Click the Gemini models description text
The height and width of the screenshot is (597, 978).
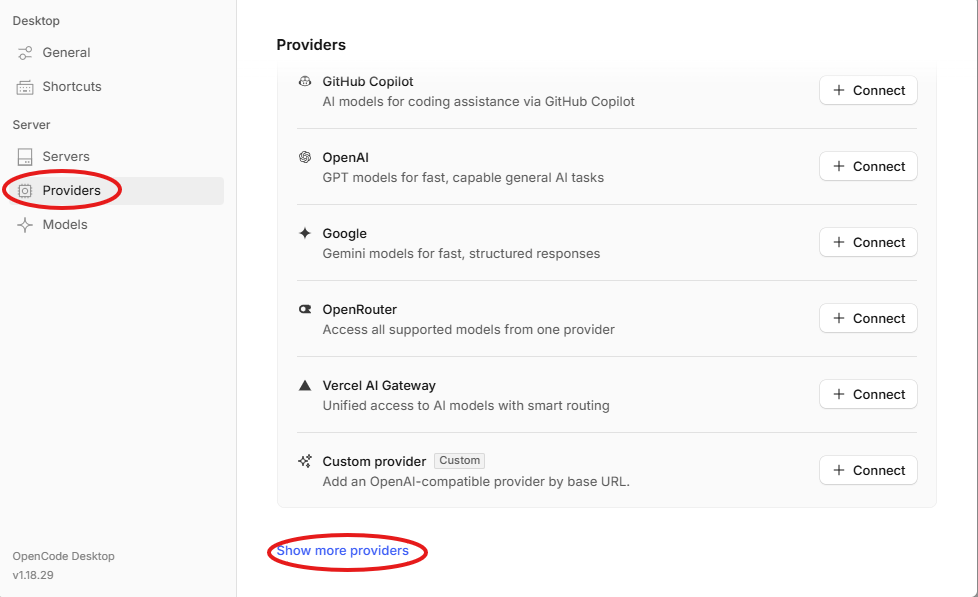(x=461, y=254)
